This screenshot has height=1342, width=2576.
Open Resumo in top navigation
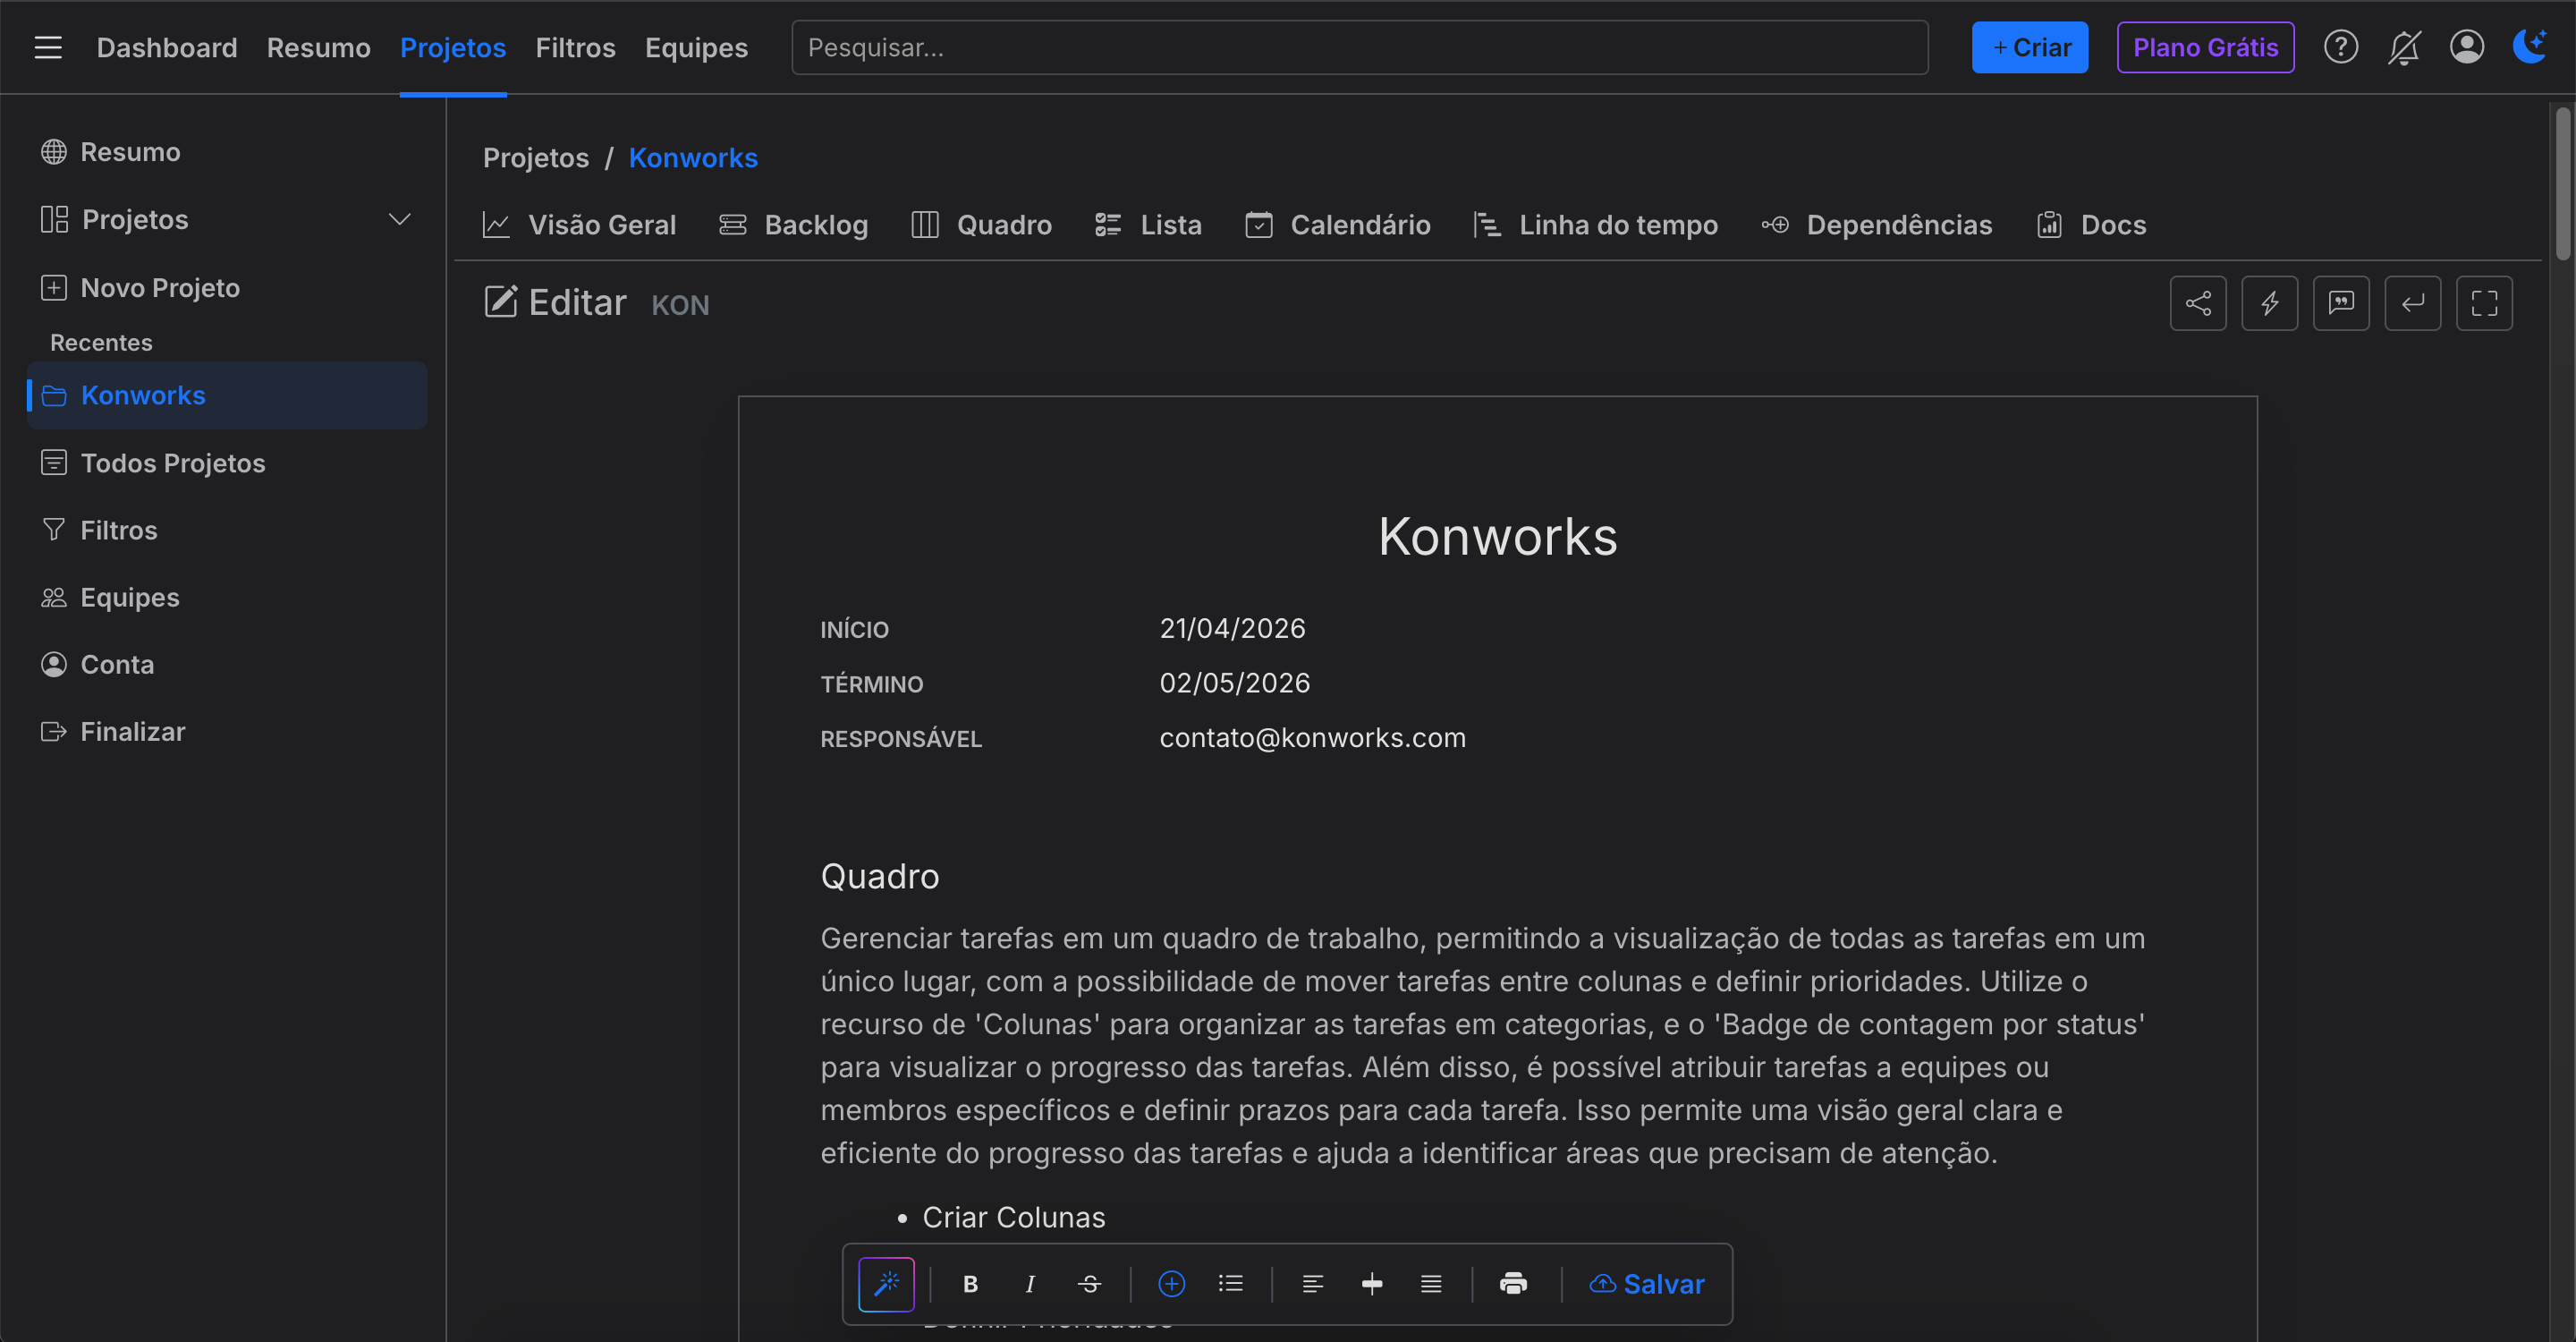point(318,47)
